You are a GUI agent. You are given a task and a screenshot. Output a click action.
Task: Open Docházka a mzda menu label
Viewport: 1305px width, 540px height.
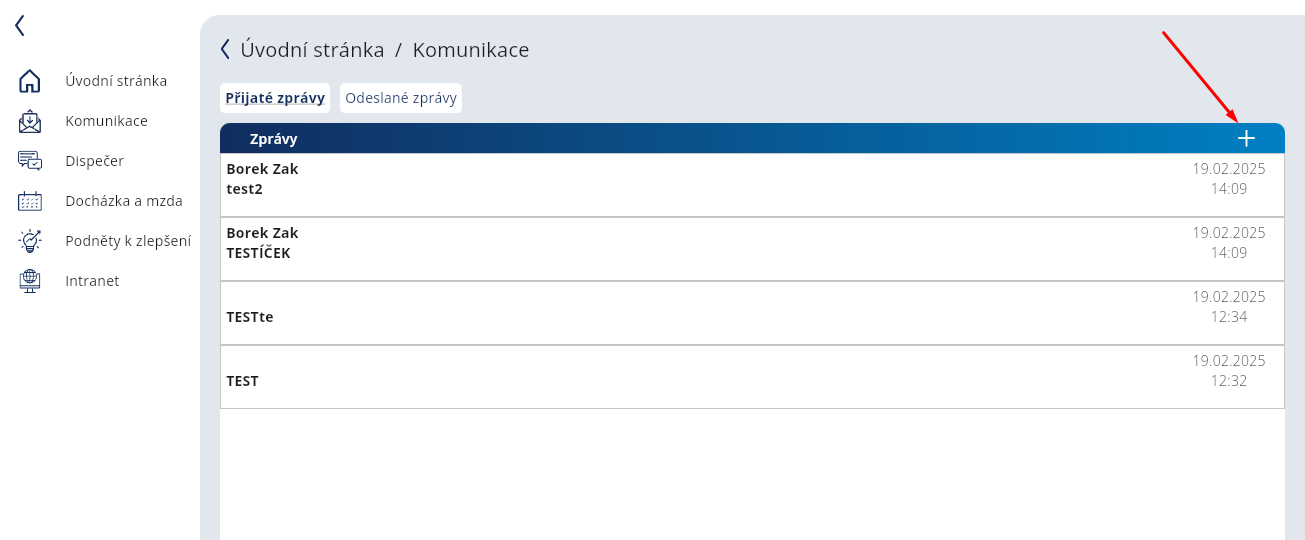[124, 201]
